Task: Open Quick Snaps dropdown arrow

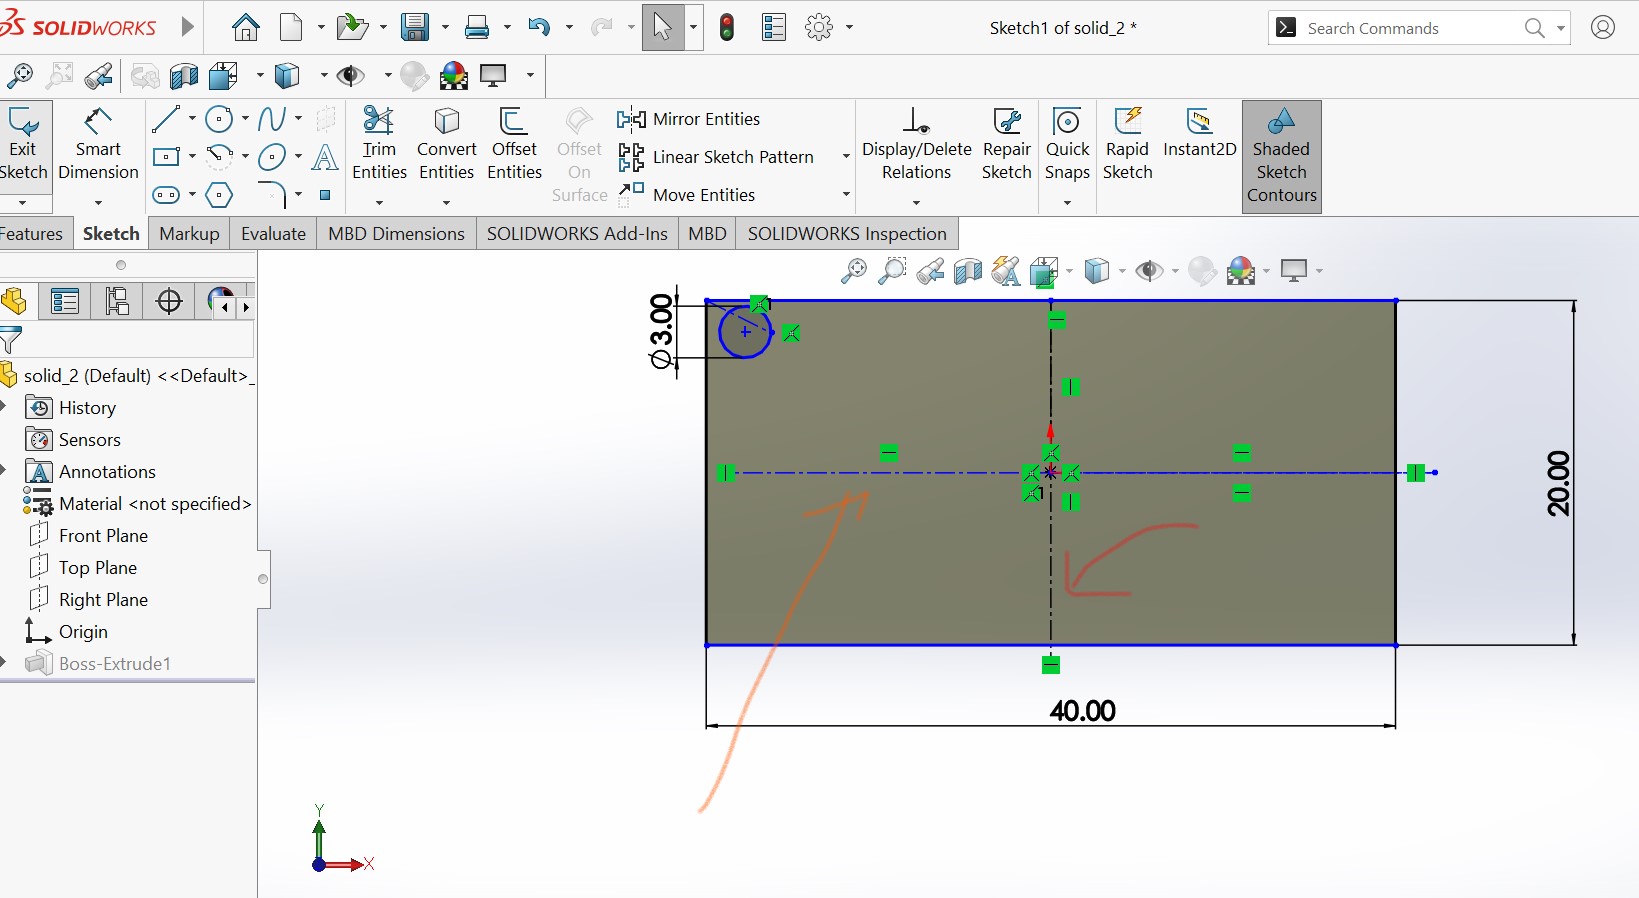Action: coord(1067,203)
